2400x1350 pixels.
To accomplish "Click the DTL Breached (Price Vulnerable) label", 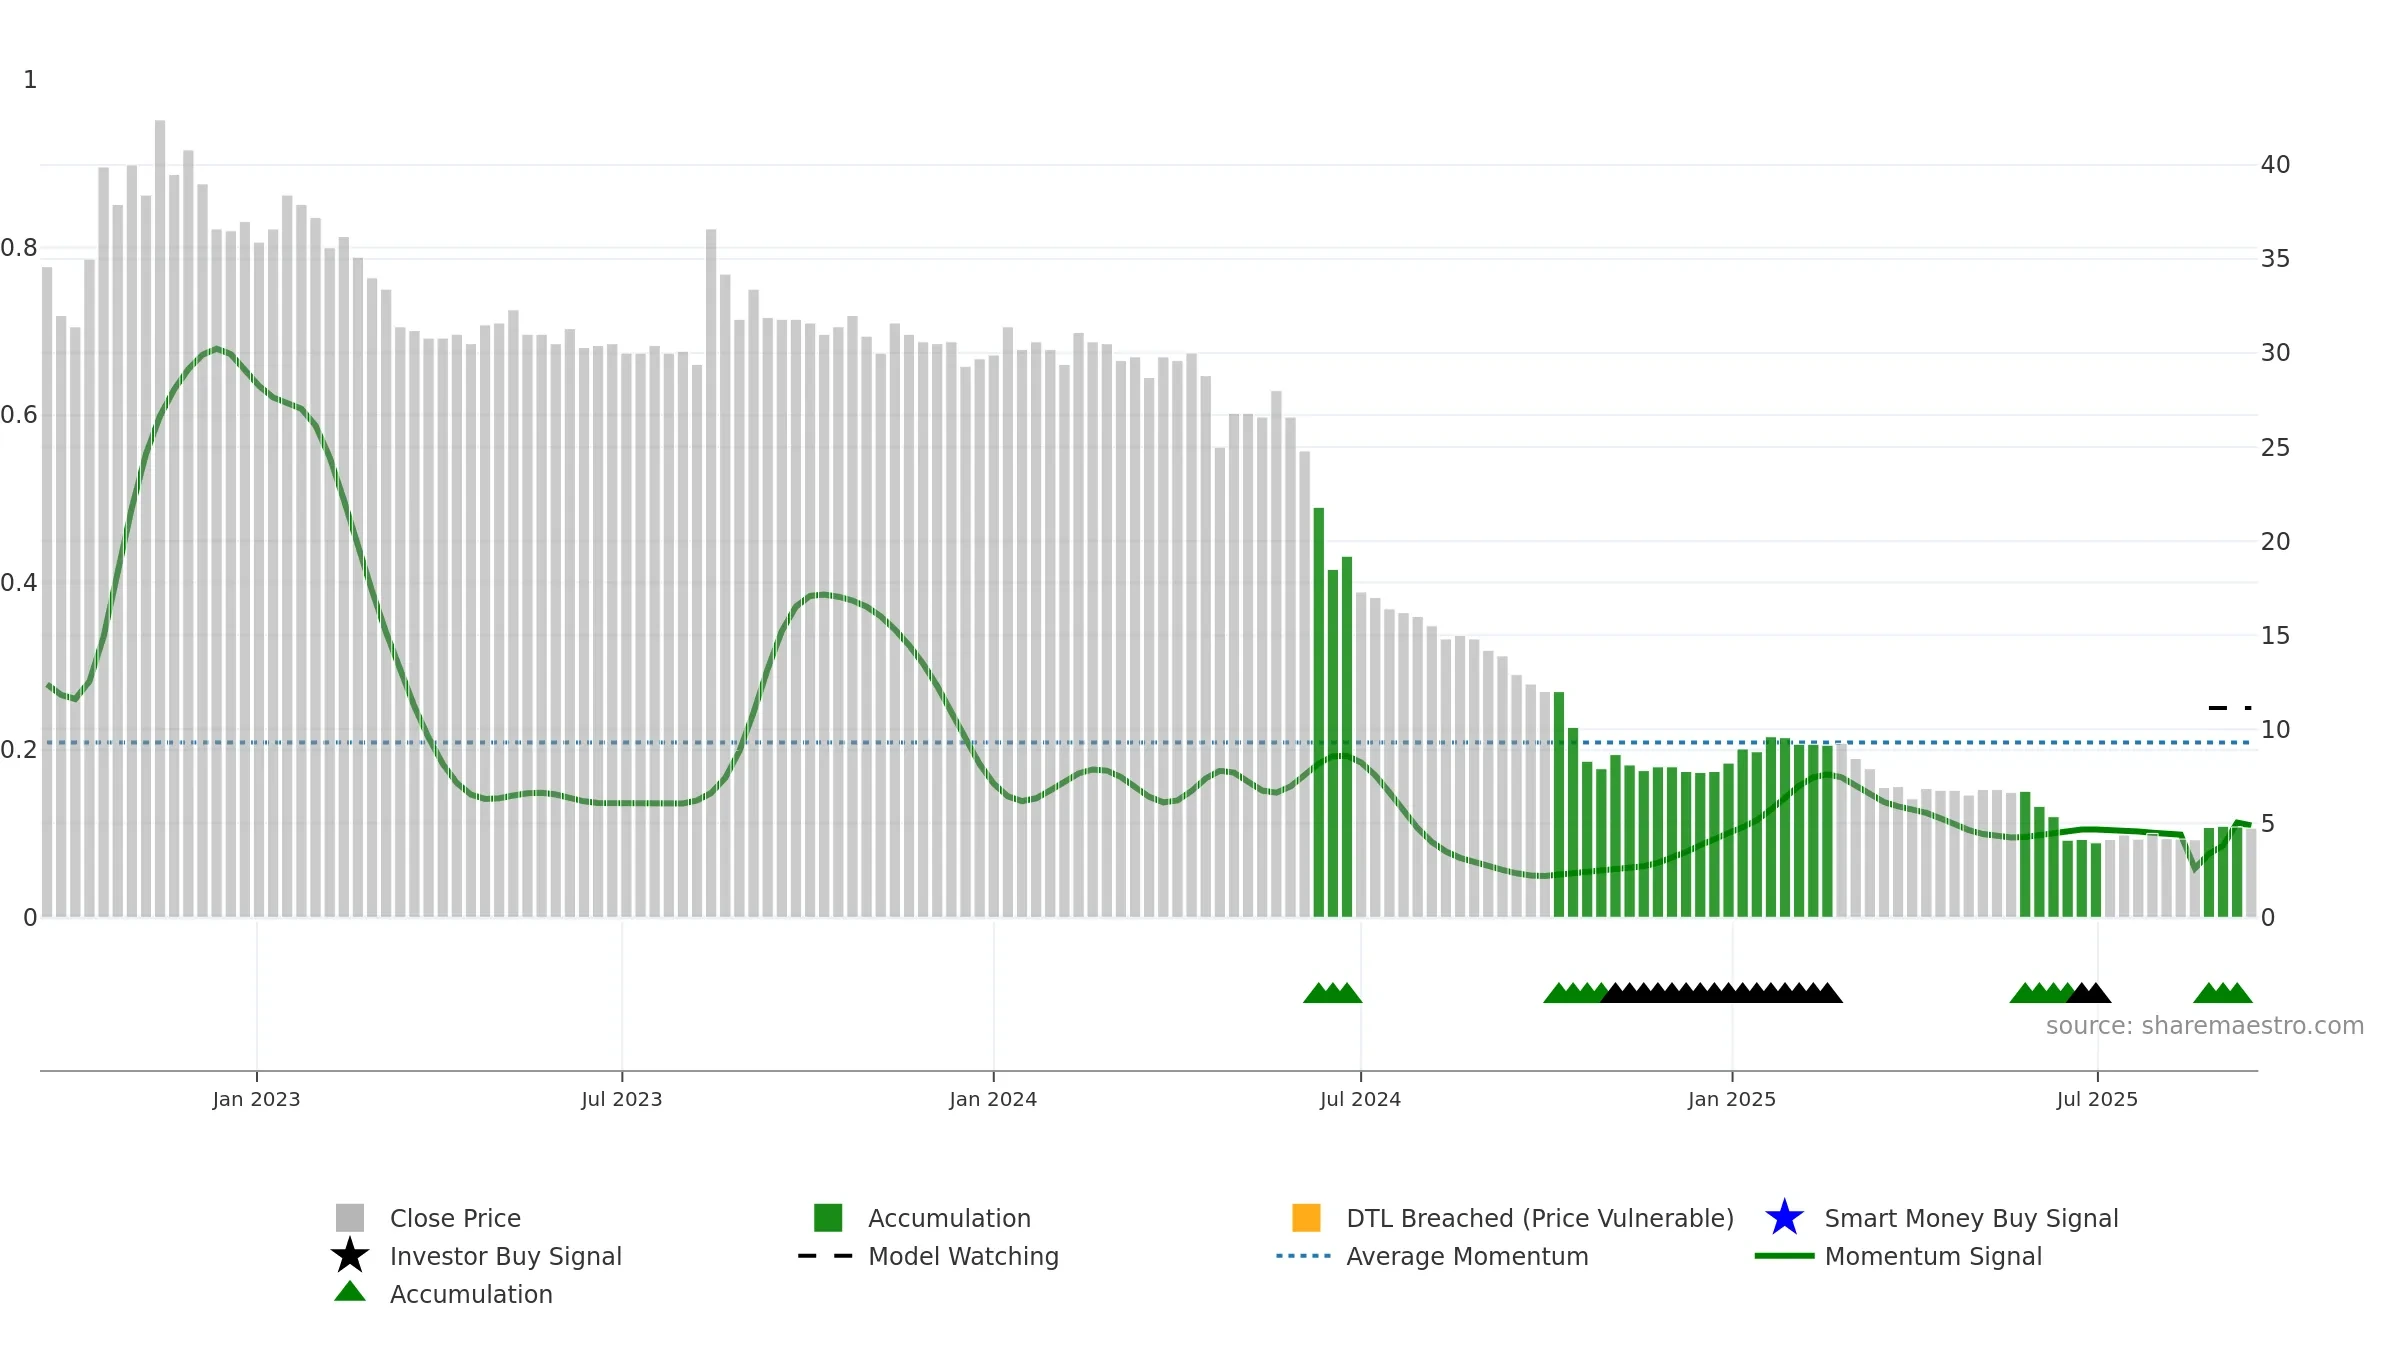I will point(1540,1218).
